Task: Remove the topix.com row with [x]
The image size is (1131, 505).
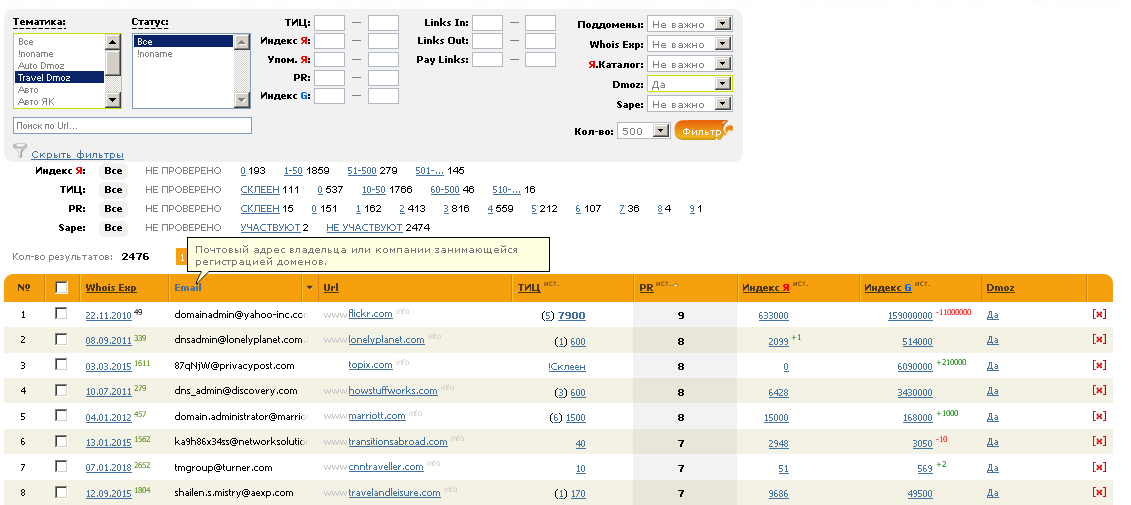Action: coord(1099,366)
